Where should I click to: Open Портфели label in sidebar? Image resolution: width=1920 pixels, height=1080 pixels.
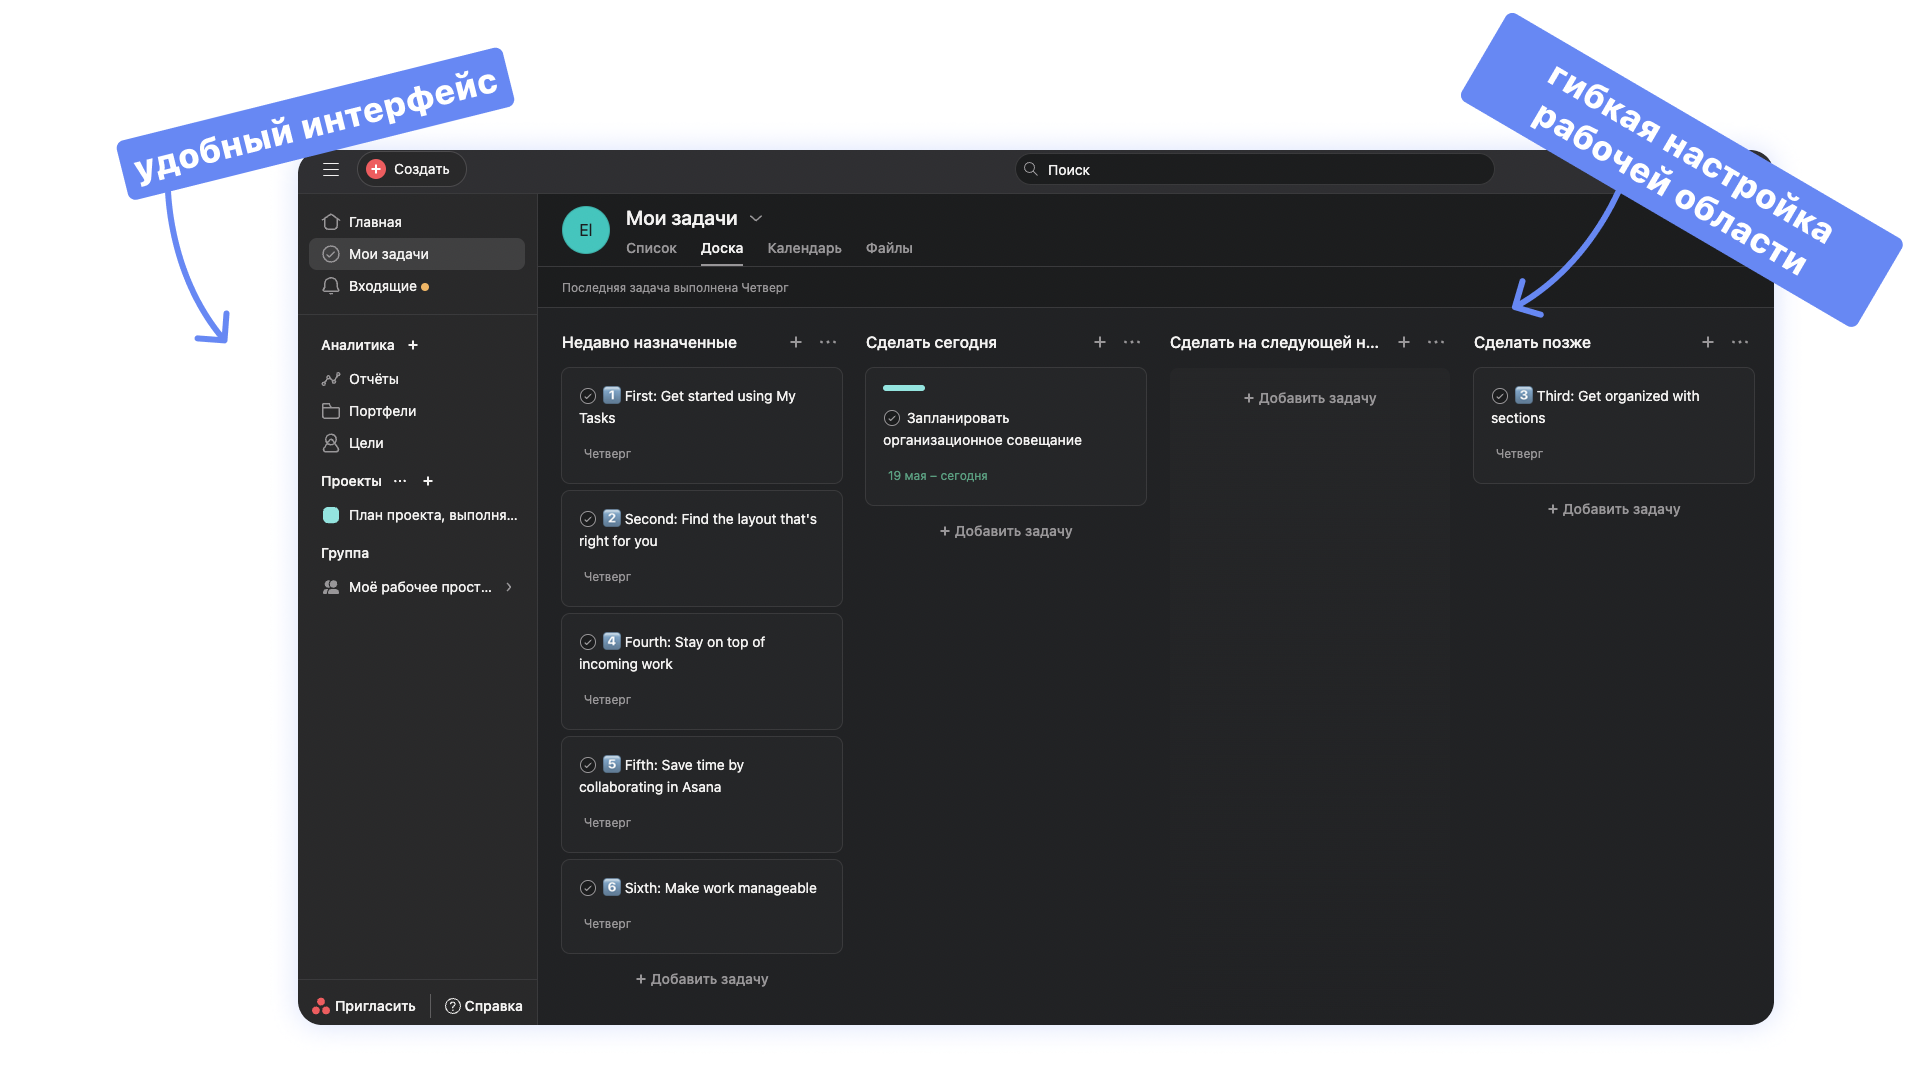click(x=383, y=411)
